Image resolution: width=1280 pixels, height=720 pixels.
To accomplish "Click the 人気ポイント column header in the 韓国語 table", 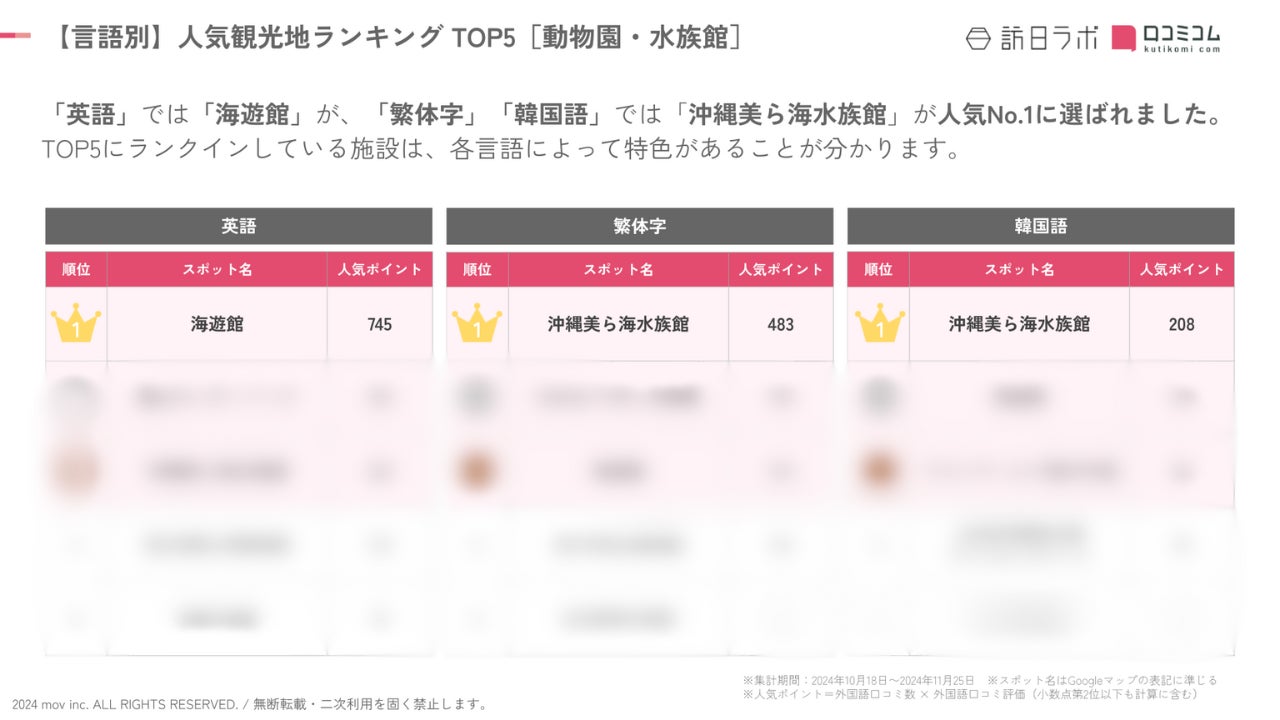I will pos(1181,269).
